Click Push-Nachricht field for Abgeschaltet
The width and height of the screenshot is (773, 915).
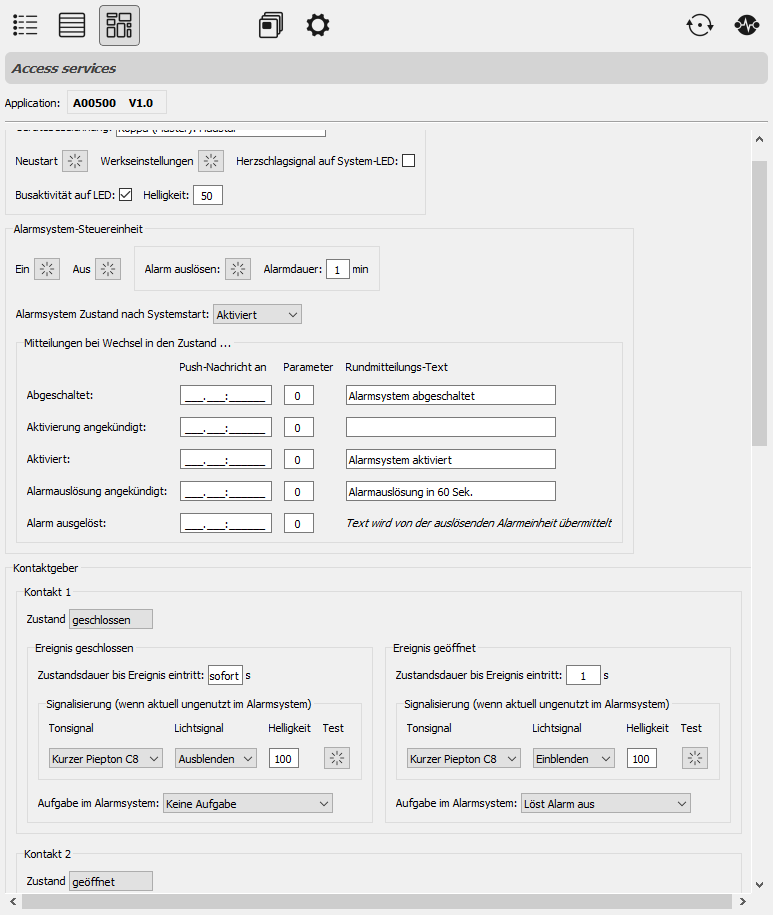(x=226, y=395)
